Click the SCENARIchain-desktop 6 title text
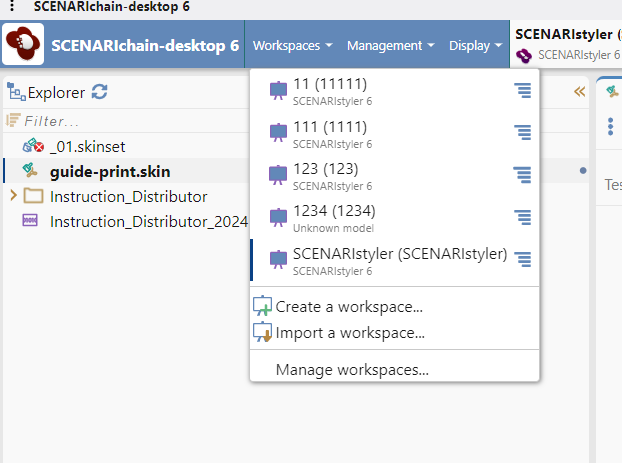The width and height of the screenshot is (622, 463). pos(145,46)
